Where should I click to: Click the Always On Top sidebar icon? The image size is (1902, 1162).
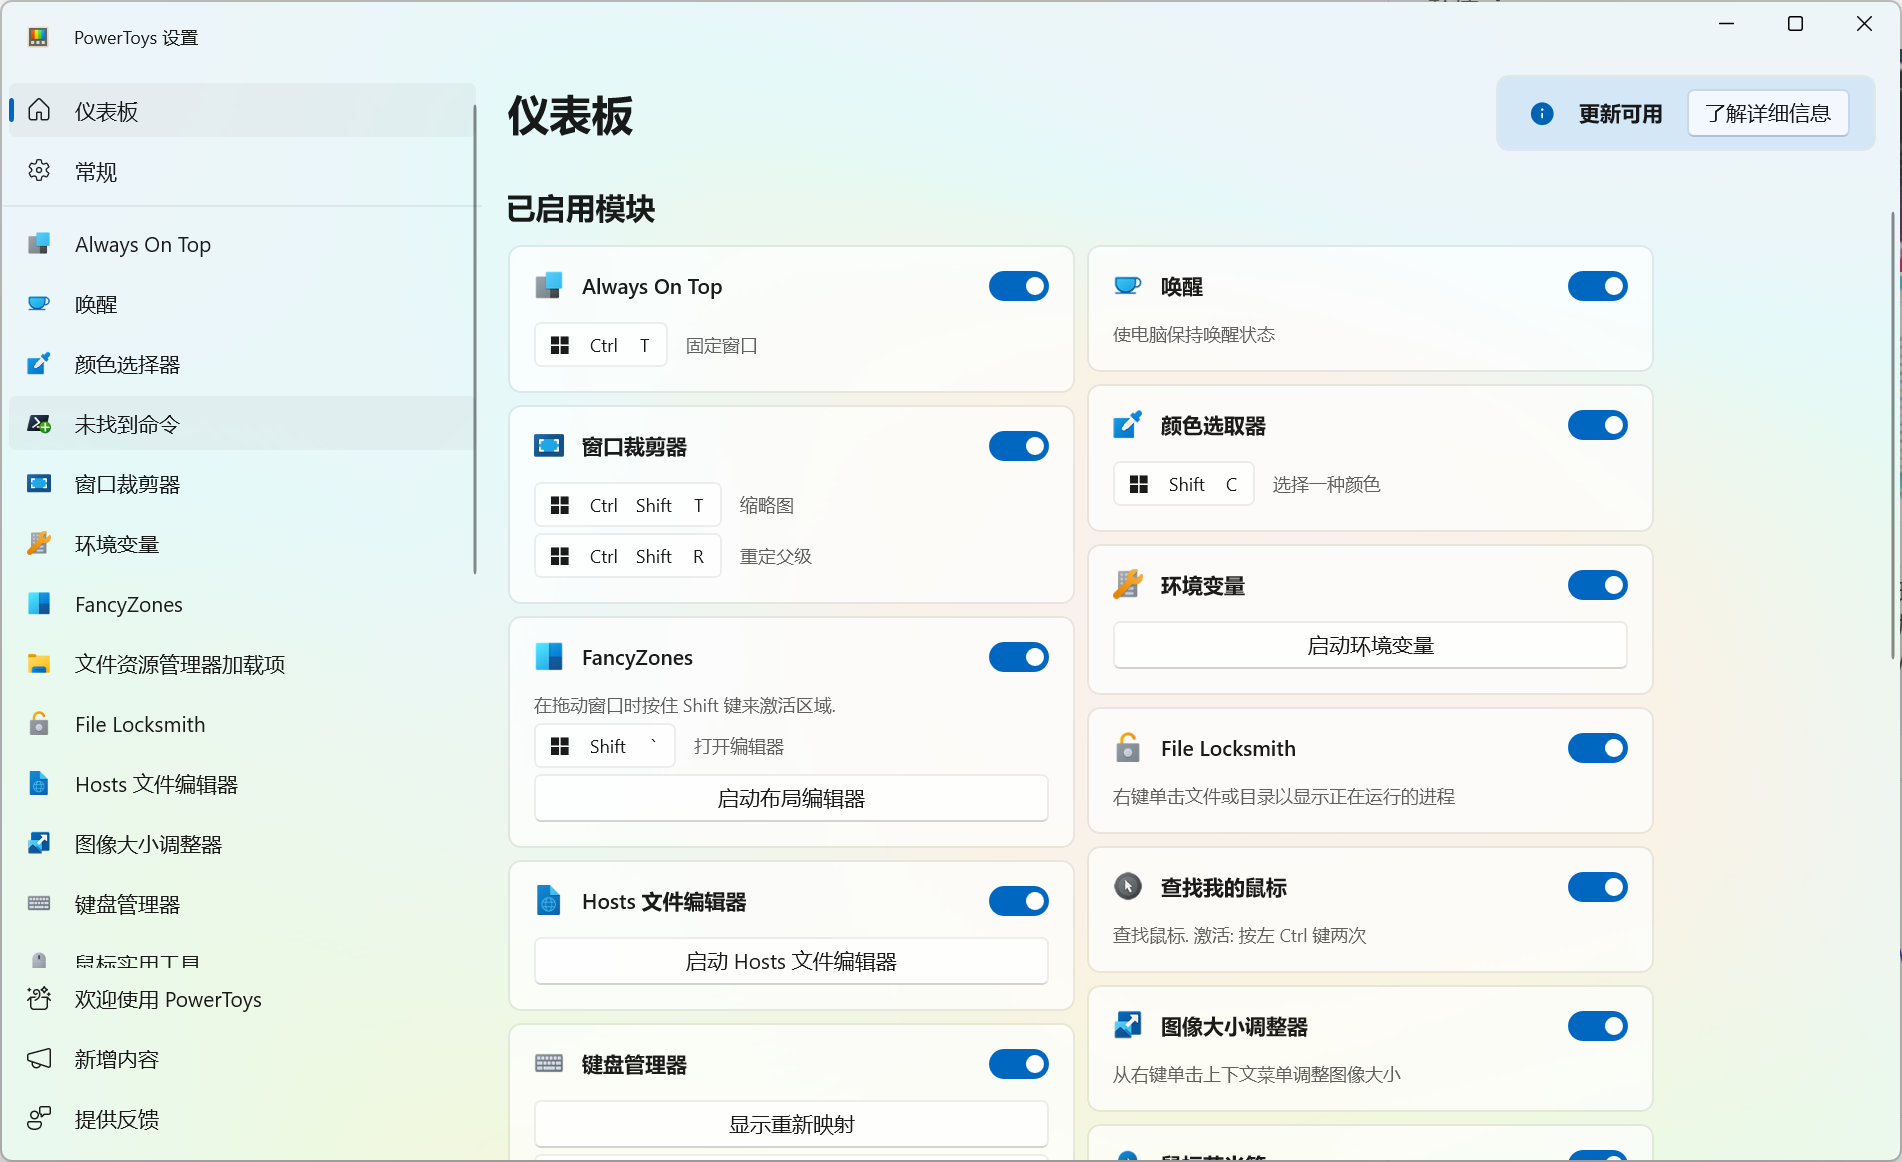pyautogui.click(x=39, y=244)
